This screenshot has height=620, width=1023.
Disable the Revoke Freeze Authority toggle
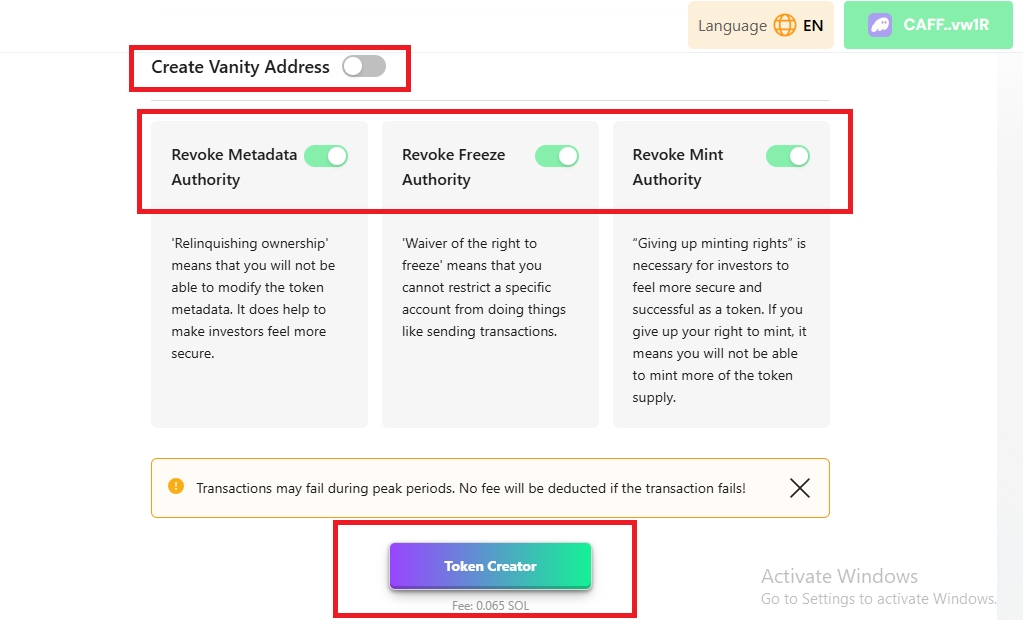pos(557,156)
